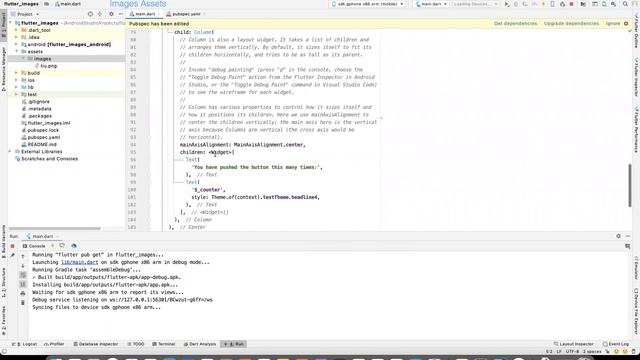Switch to the main.dart editor tab
The image size is (640, 360).
144,14
